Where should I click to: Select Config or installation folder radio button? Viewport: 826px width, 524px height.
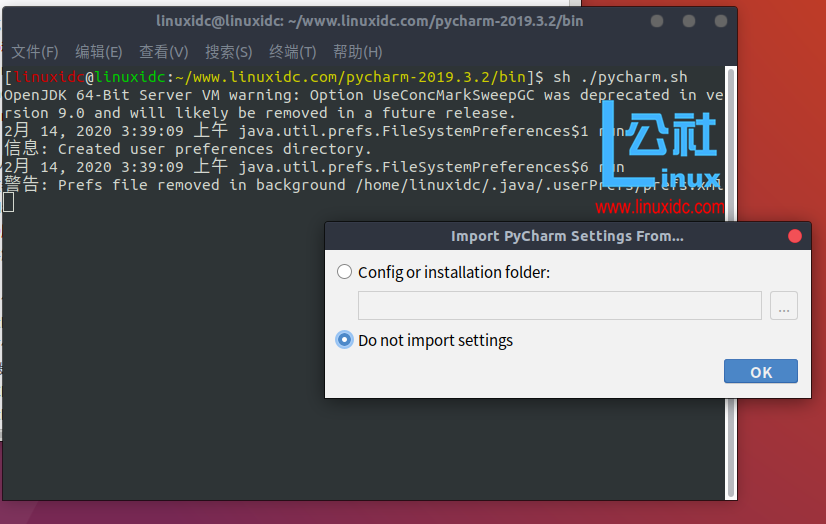[345, 272]
